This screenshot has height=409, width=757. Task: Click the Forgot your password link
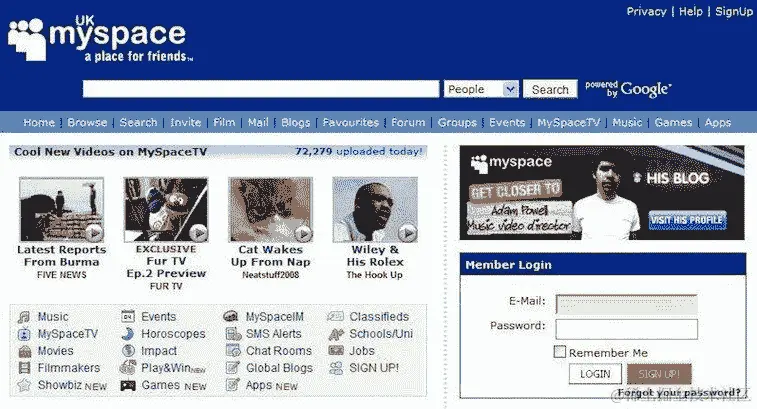tap(679, 393)
